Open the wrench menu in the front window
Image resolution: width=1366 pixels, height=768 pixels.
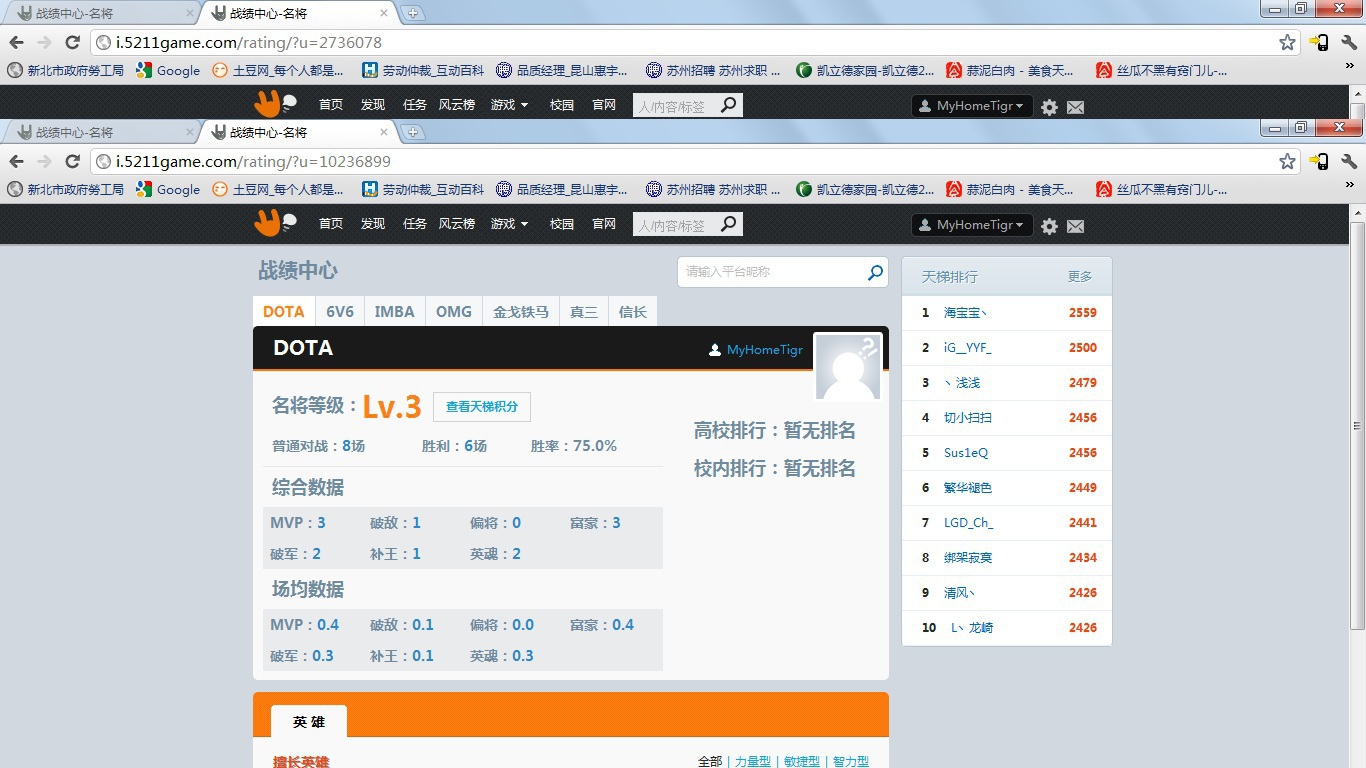tap(1348, 161)
